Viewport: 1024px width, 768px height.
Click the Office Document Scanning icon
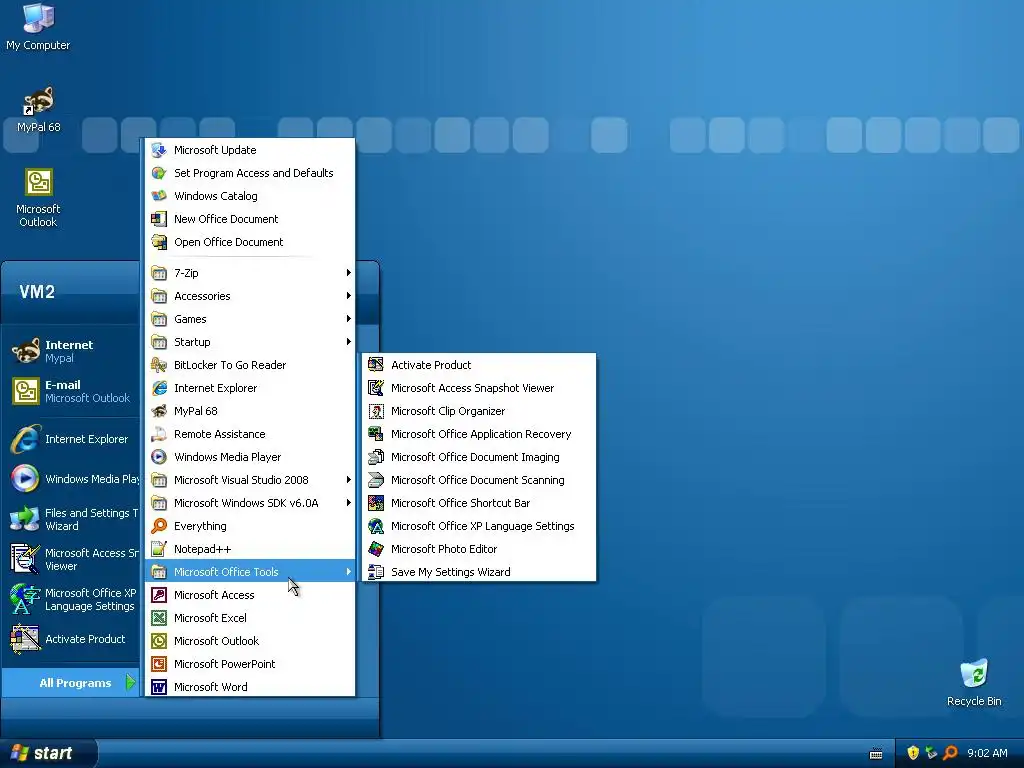pos(376,480)
